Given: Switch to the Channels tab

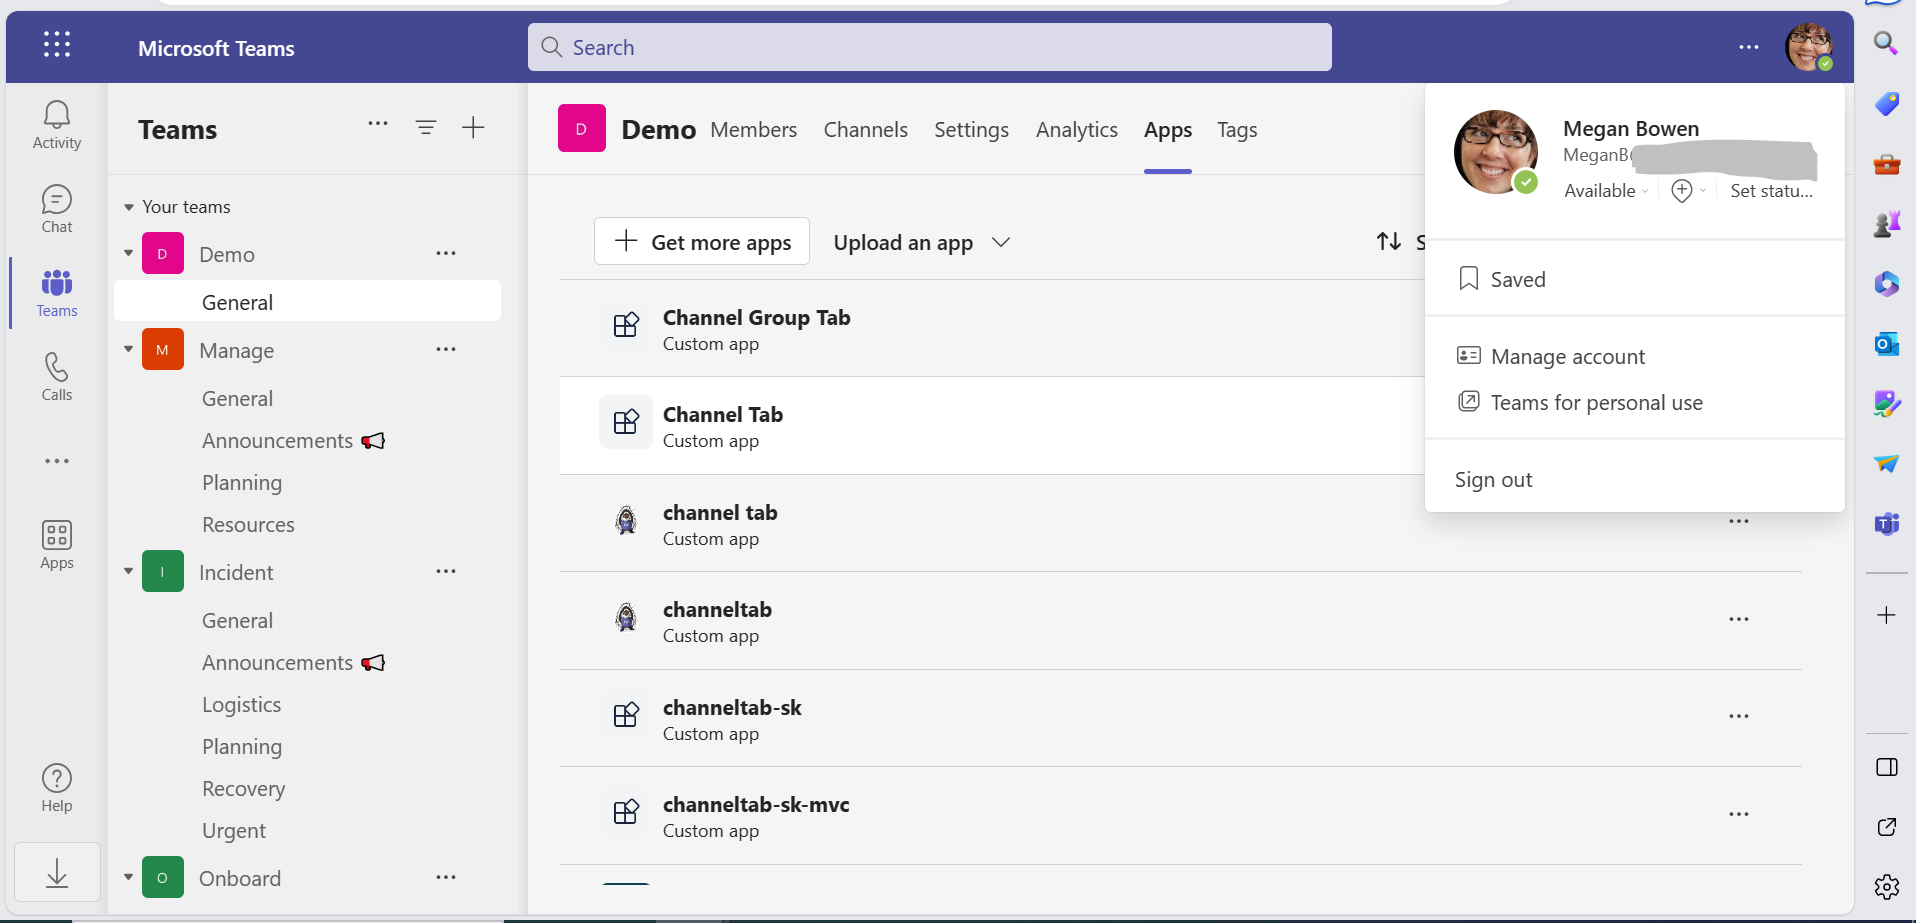Looking at the screenshot, I should 865,129.
